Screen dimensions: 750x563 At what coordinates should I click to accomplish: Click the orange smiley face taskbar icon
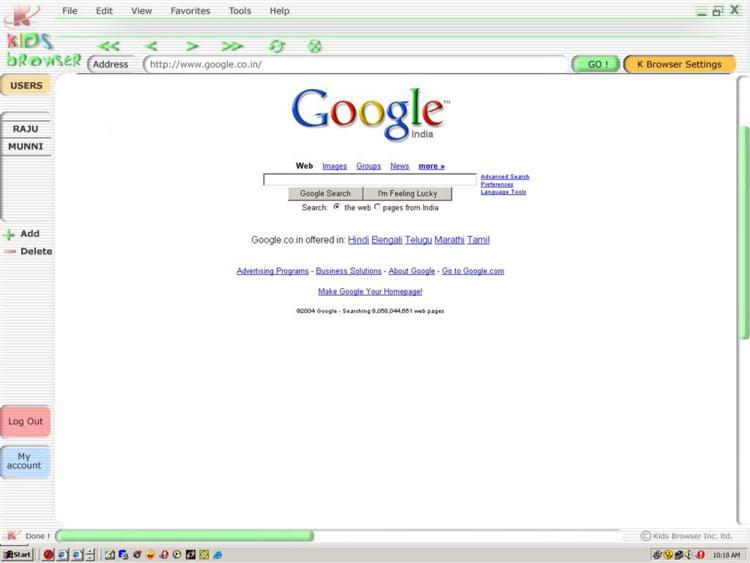[x=150, y=554]
